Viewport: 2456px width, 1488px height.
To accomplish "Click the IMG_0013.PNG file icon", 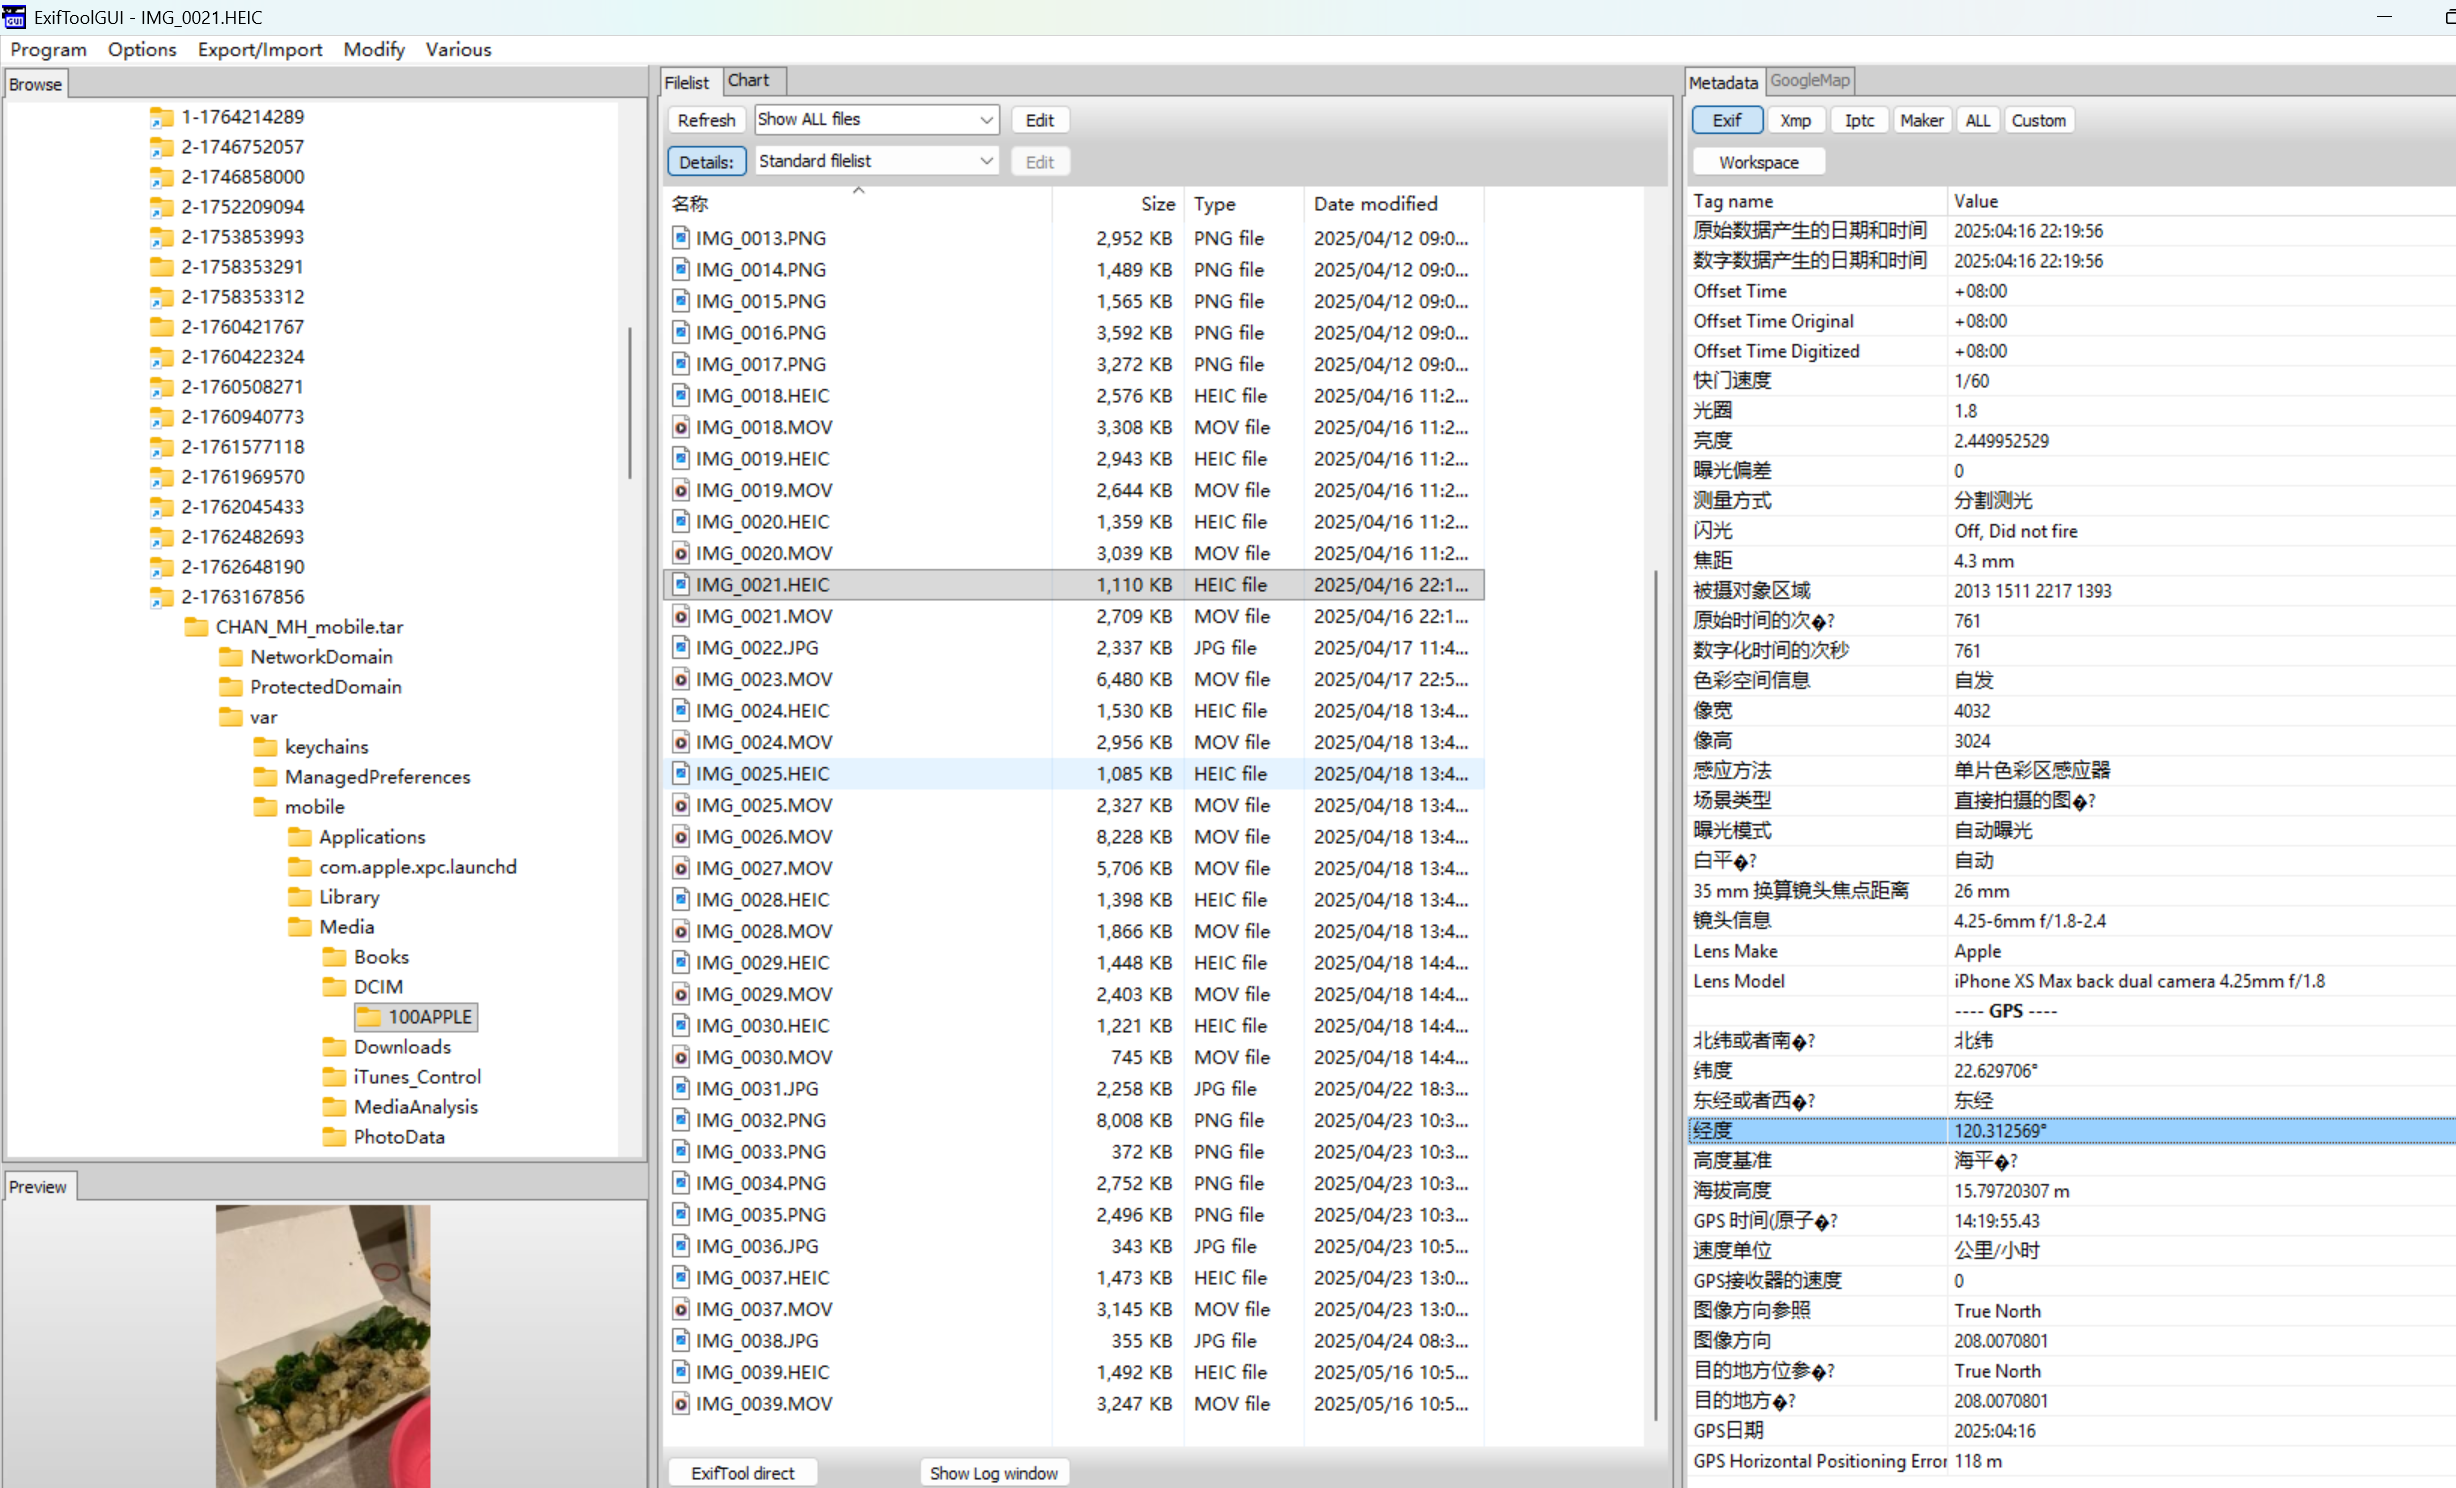I will pyautogui.click(x=680, y=238).
